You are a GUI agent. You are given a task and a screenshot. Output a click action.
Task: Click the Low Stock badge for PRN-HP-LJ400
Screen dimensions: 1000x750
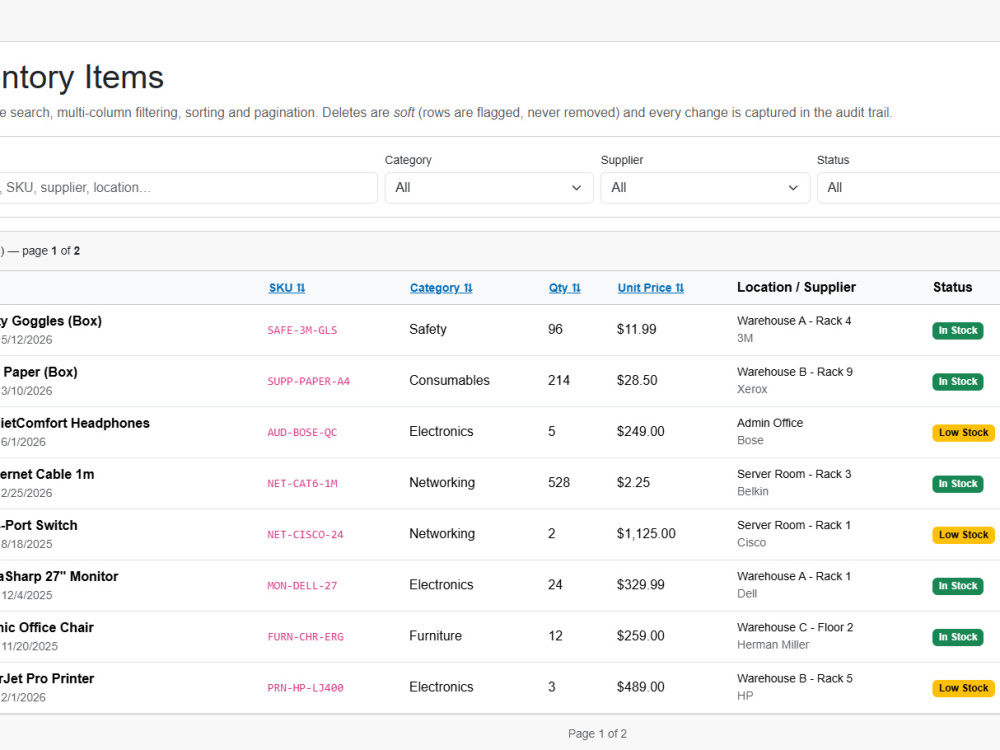point(963,688)
